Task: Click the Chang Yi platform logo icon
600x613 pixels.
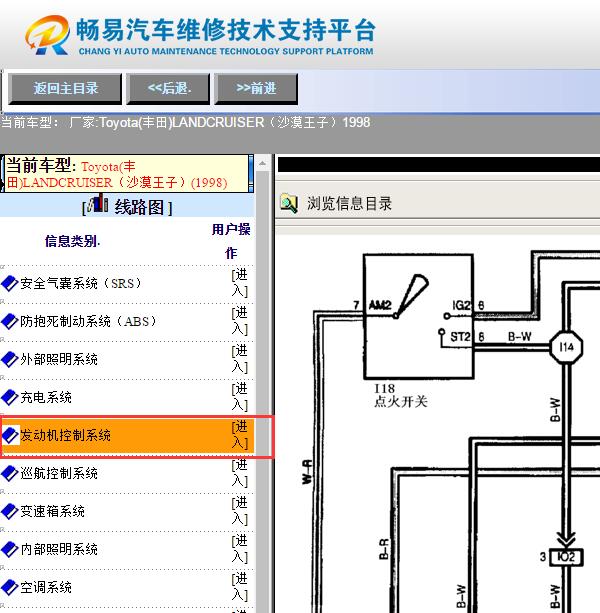Action: point(47,35)
